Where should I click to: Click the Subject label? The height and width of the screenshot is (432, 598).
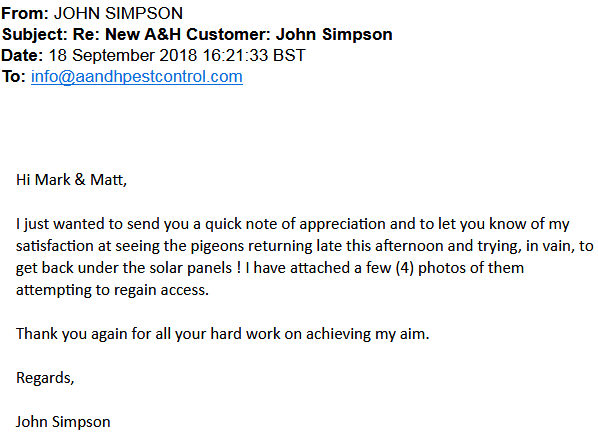35,34
